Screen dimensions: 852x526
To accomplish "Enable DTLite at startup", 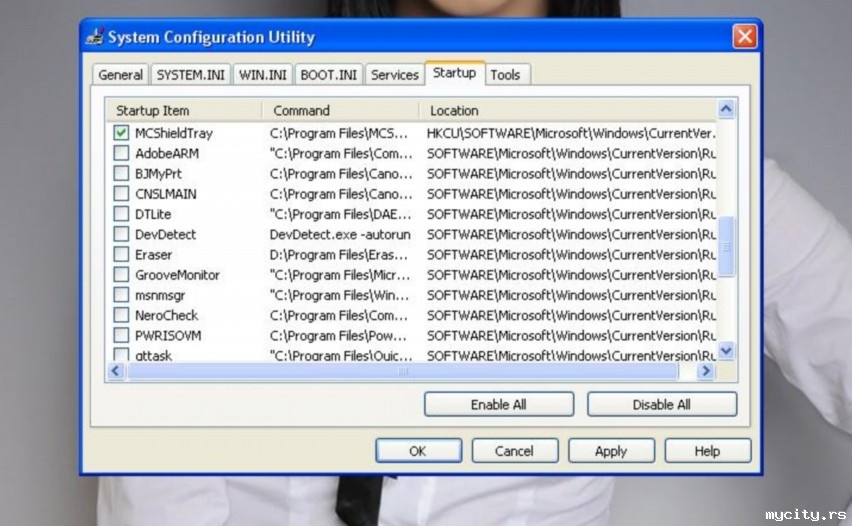I will [x=121, y=214].
